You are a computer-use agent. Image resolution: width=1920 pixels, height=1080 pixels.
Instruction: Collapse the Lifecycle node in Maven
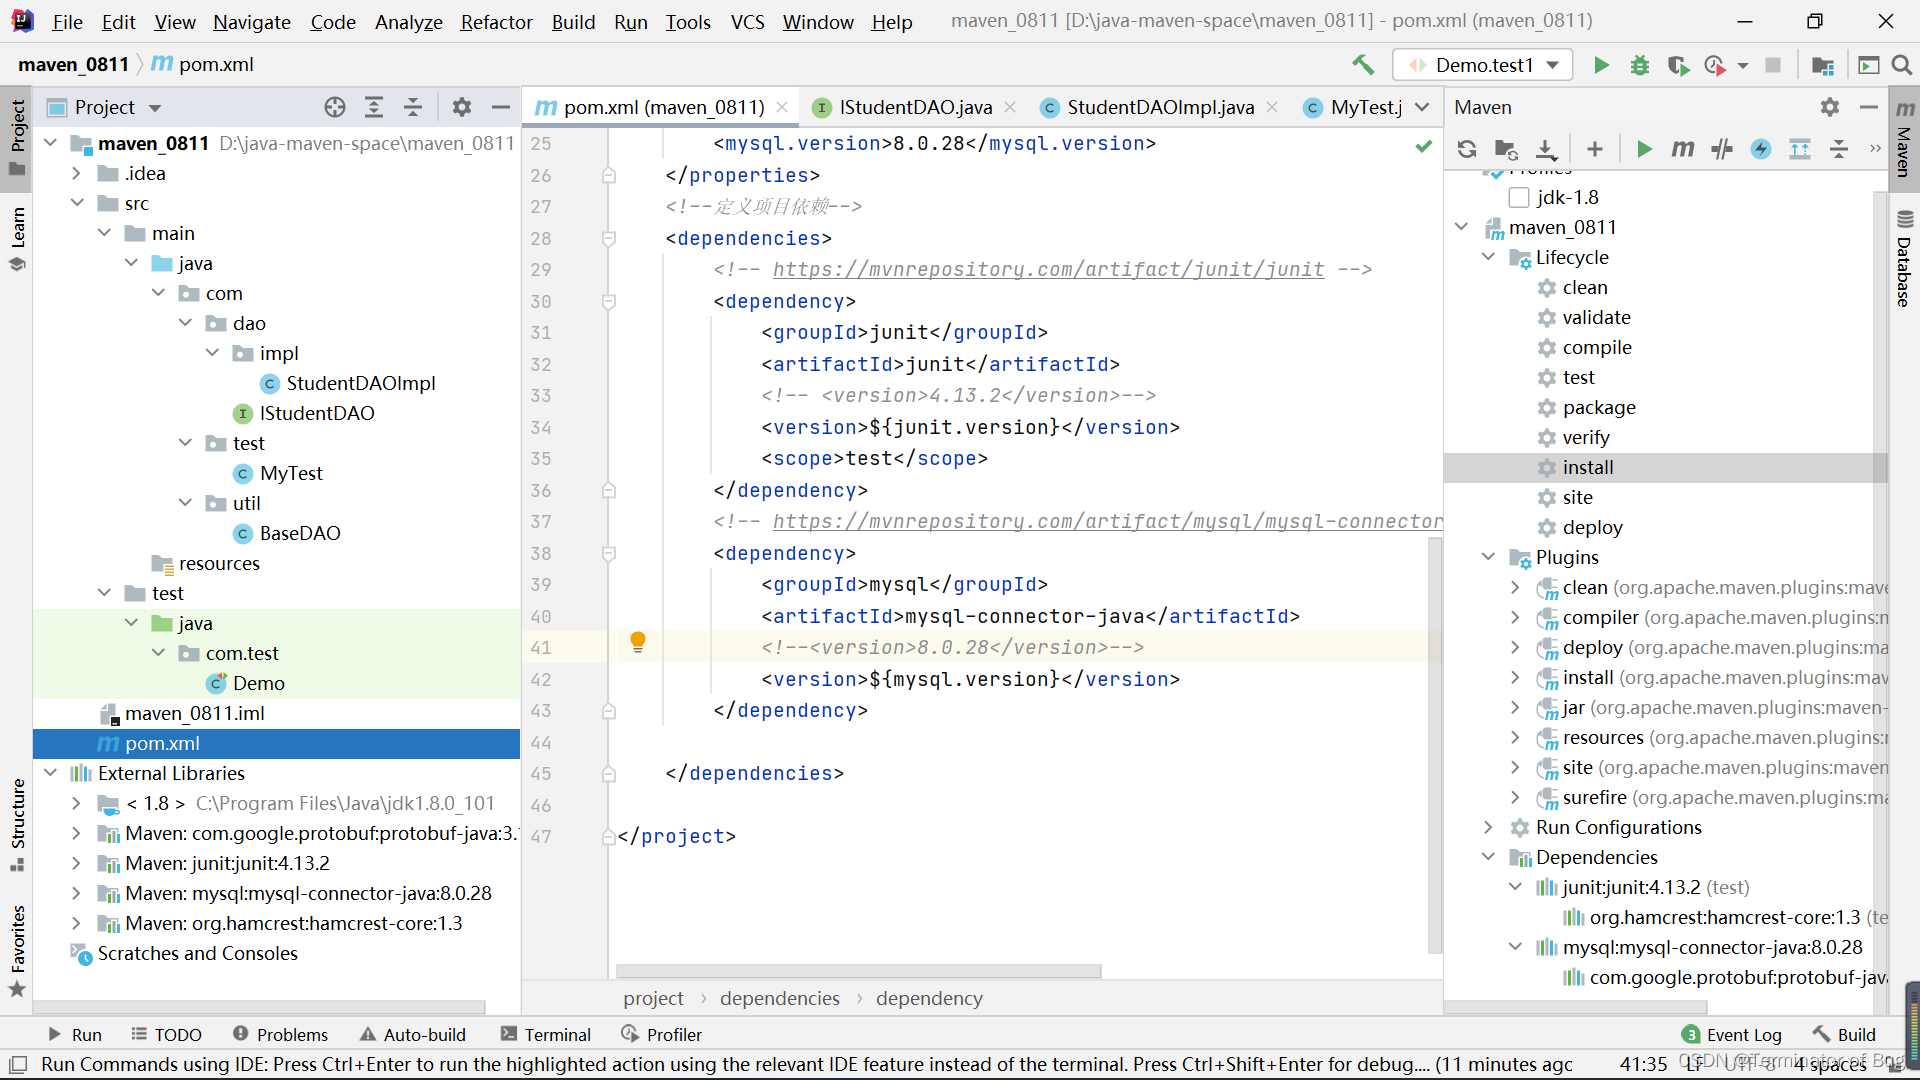coord(1488,257)
